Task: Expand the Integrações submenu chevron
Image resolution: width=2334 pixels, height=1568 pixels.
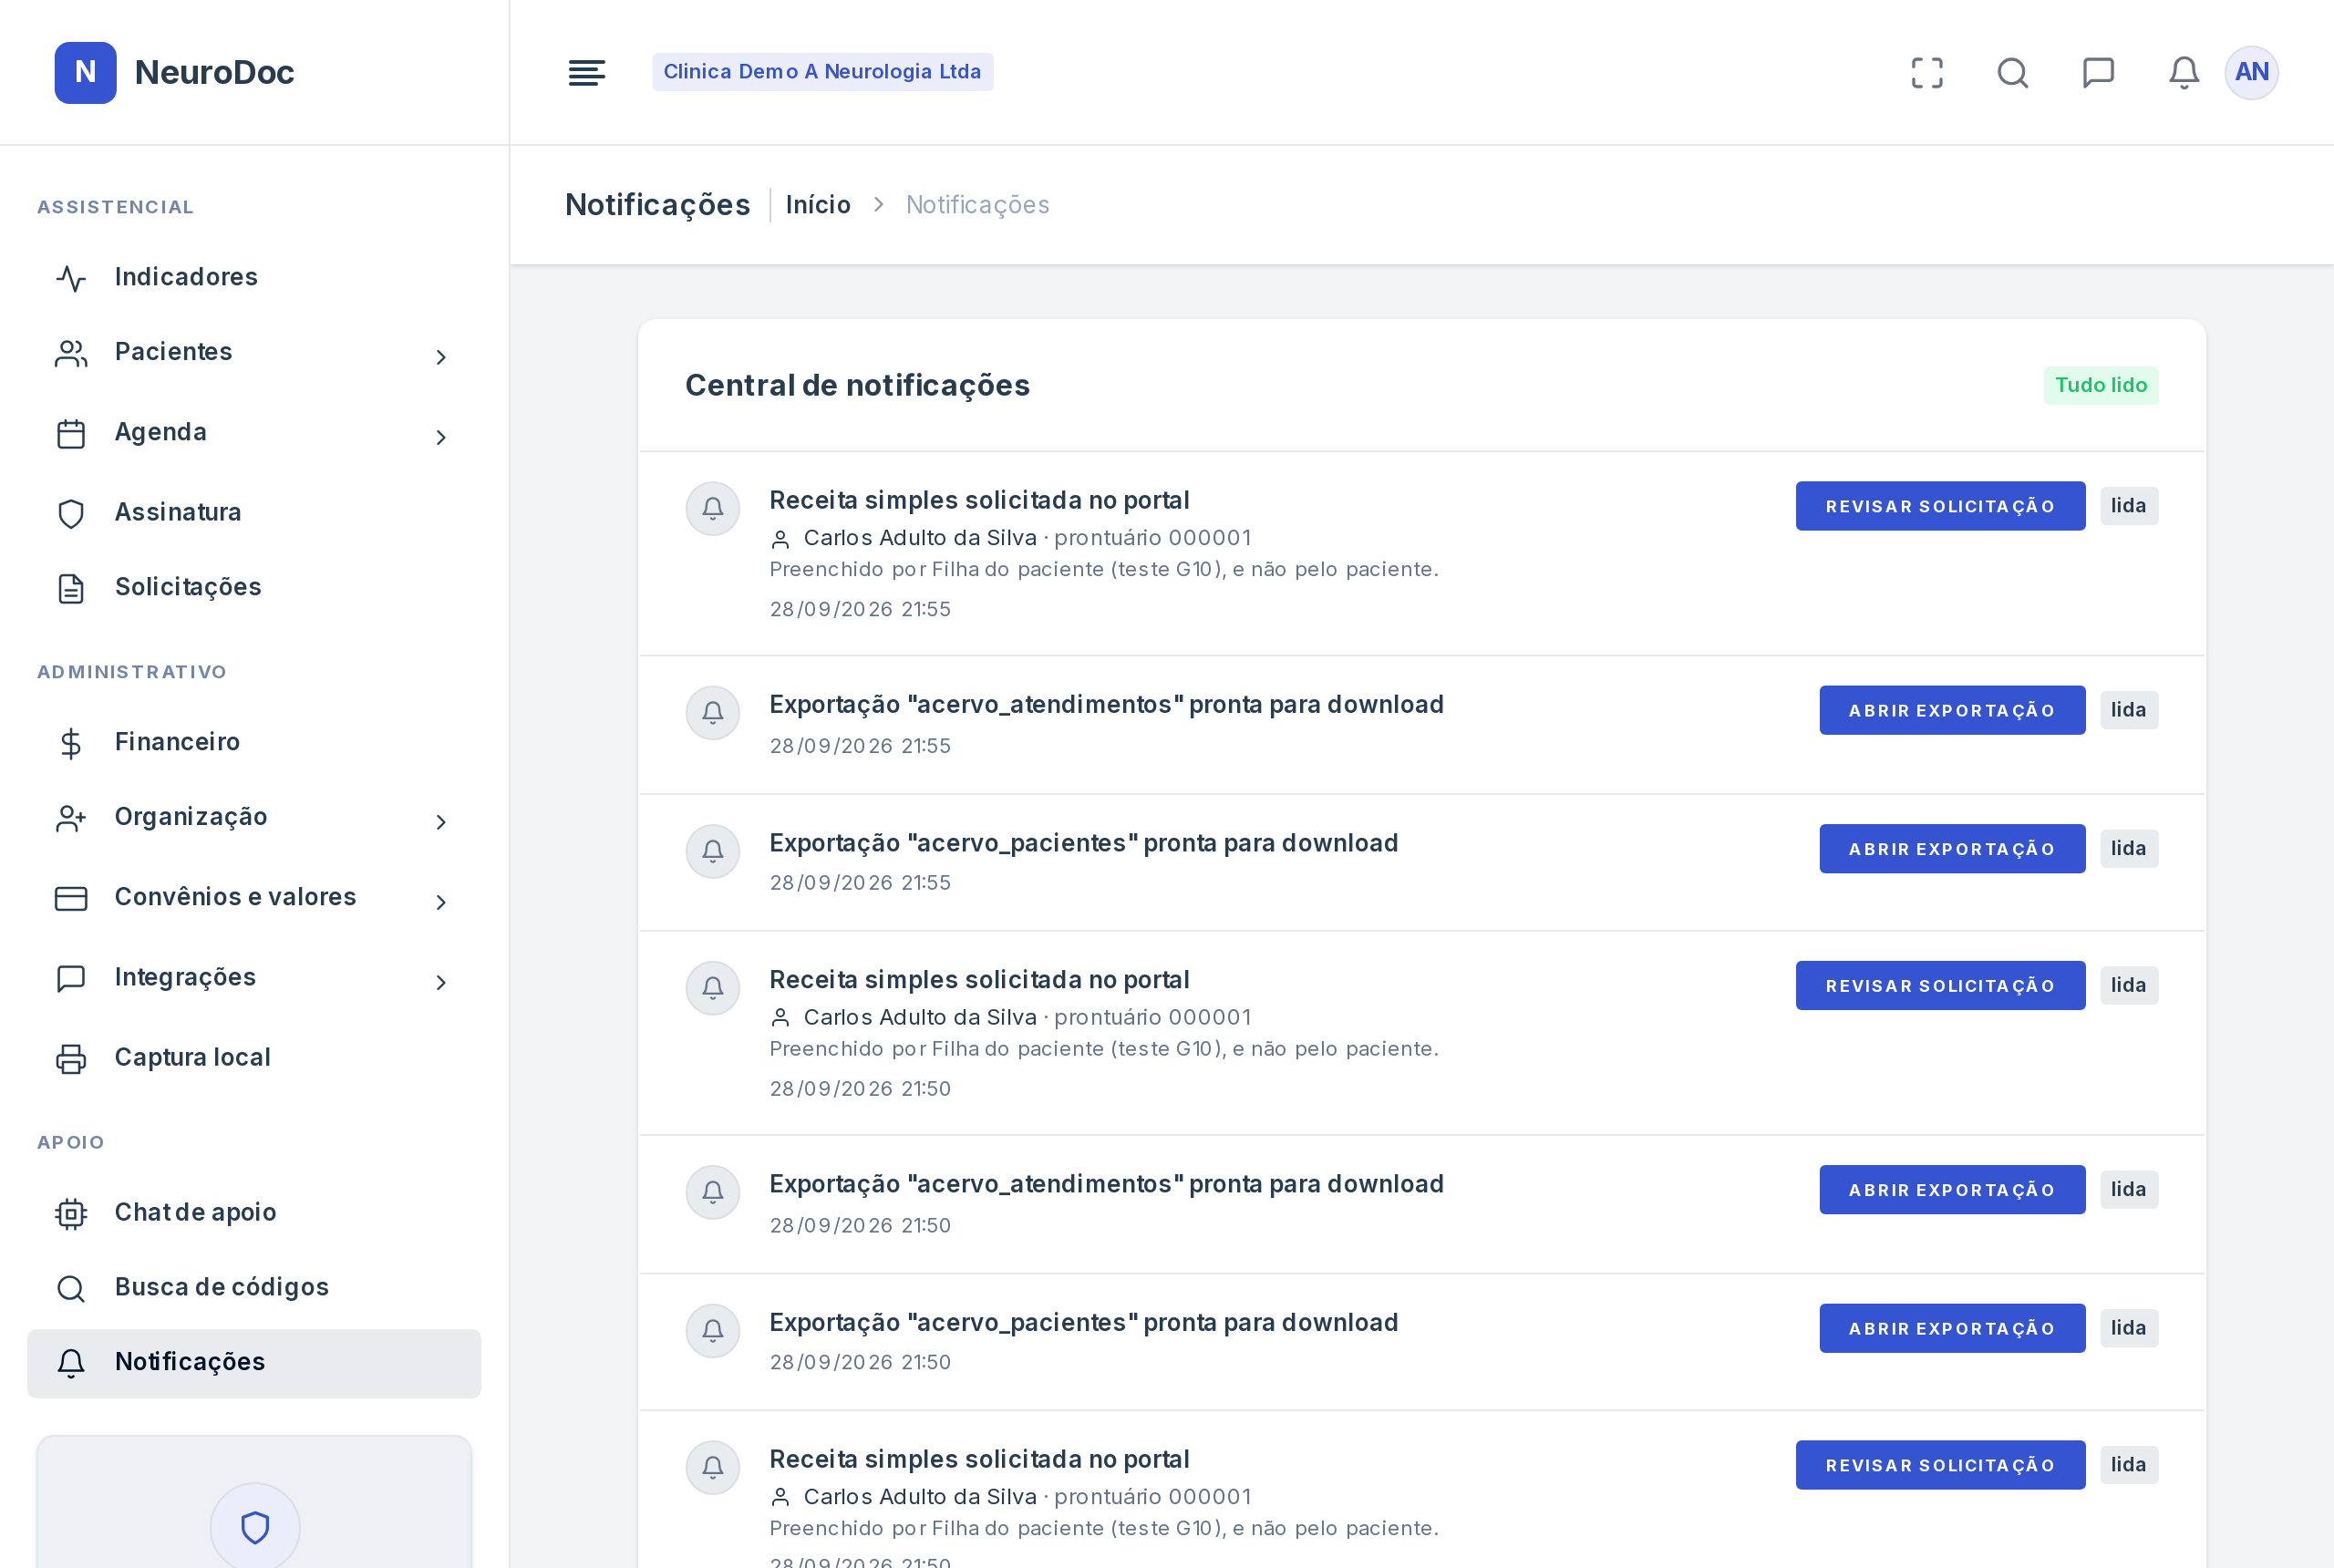Action: click(441, 982)
